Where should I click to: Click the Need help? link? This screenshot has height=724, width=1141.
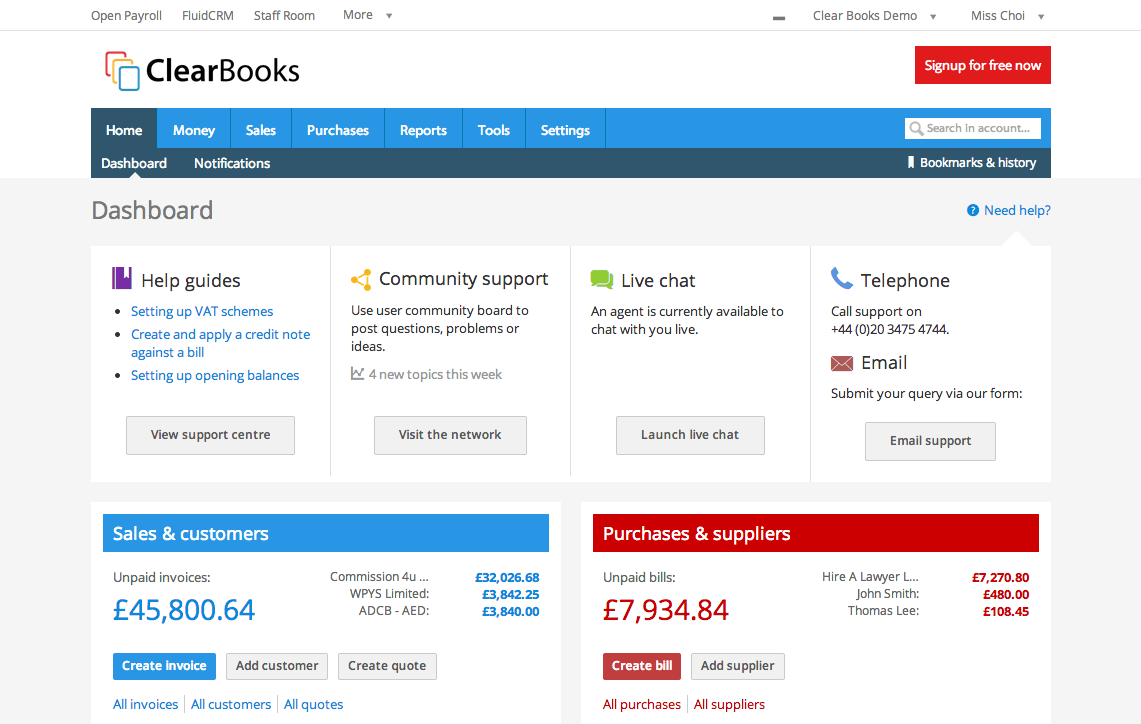click(1017, 210)
